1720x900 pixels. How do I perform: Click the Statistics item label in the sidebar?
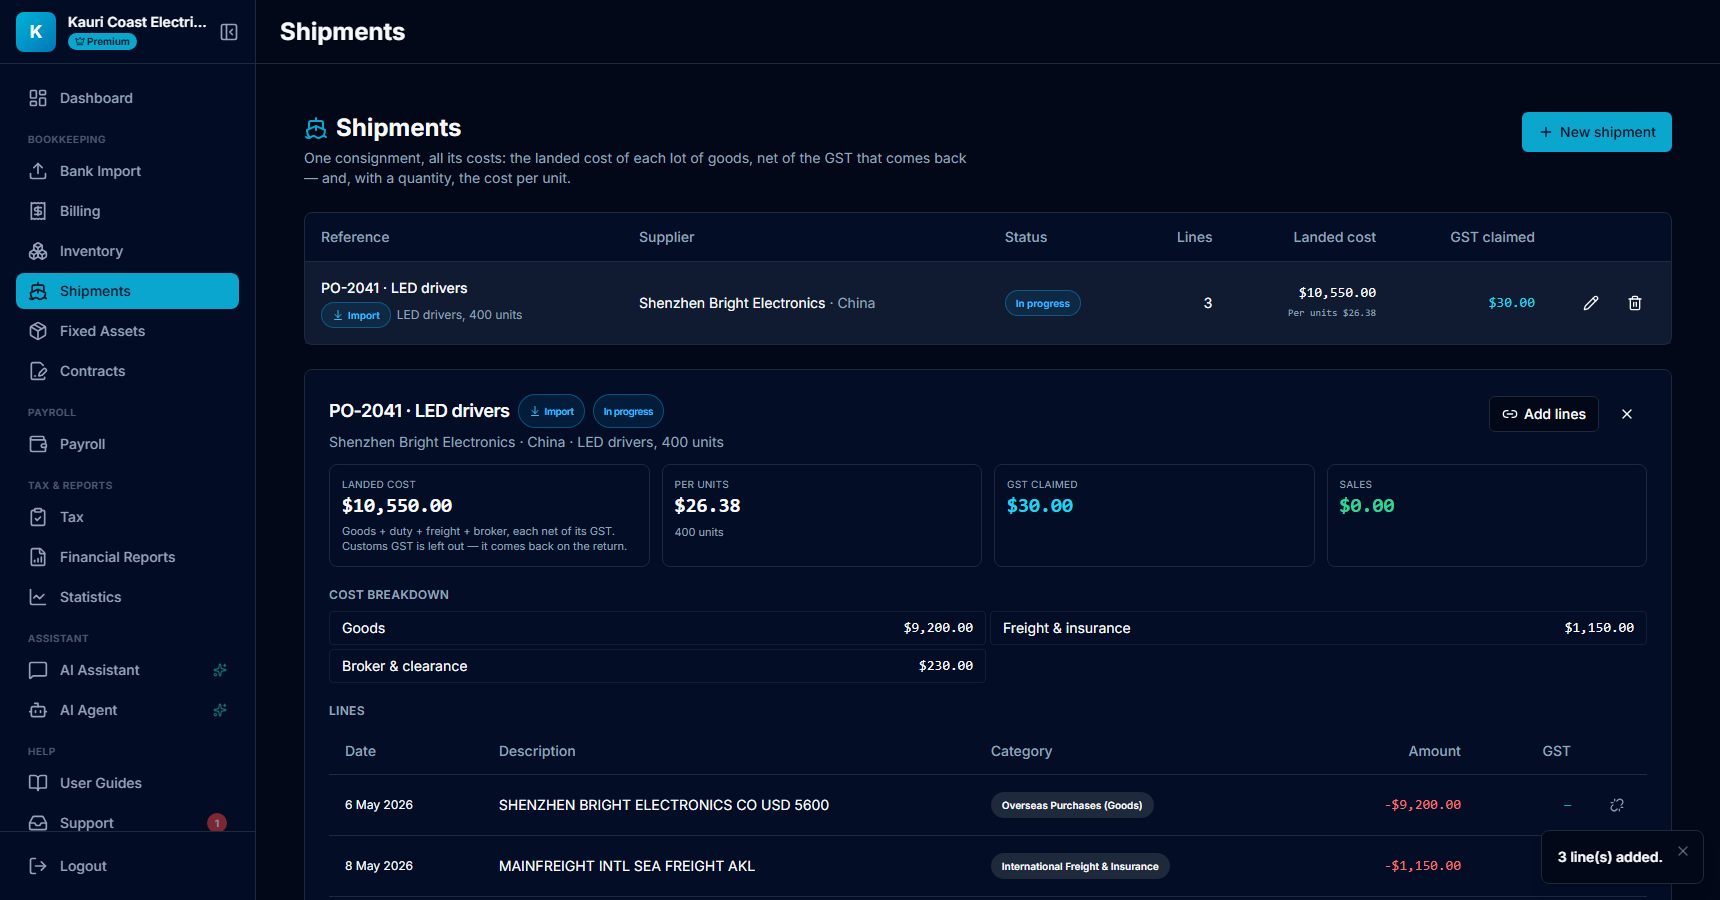click(90, 597)
